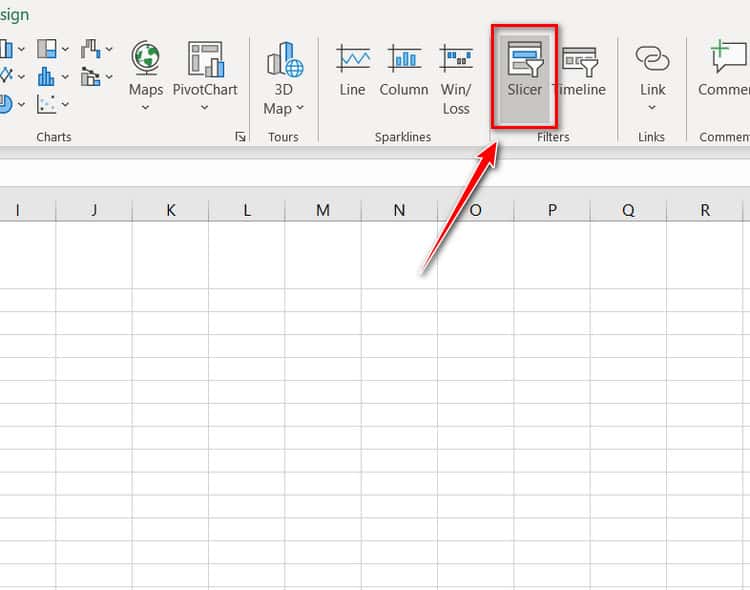Insert a Slicer filter
This screenshot has height=590, width=750.
point(524,77)
